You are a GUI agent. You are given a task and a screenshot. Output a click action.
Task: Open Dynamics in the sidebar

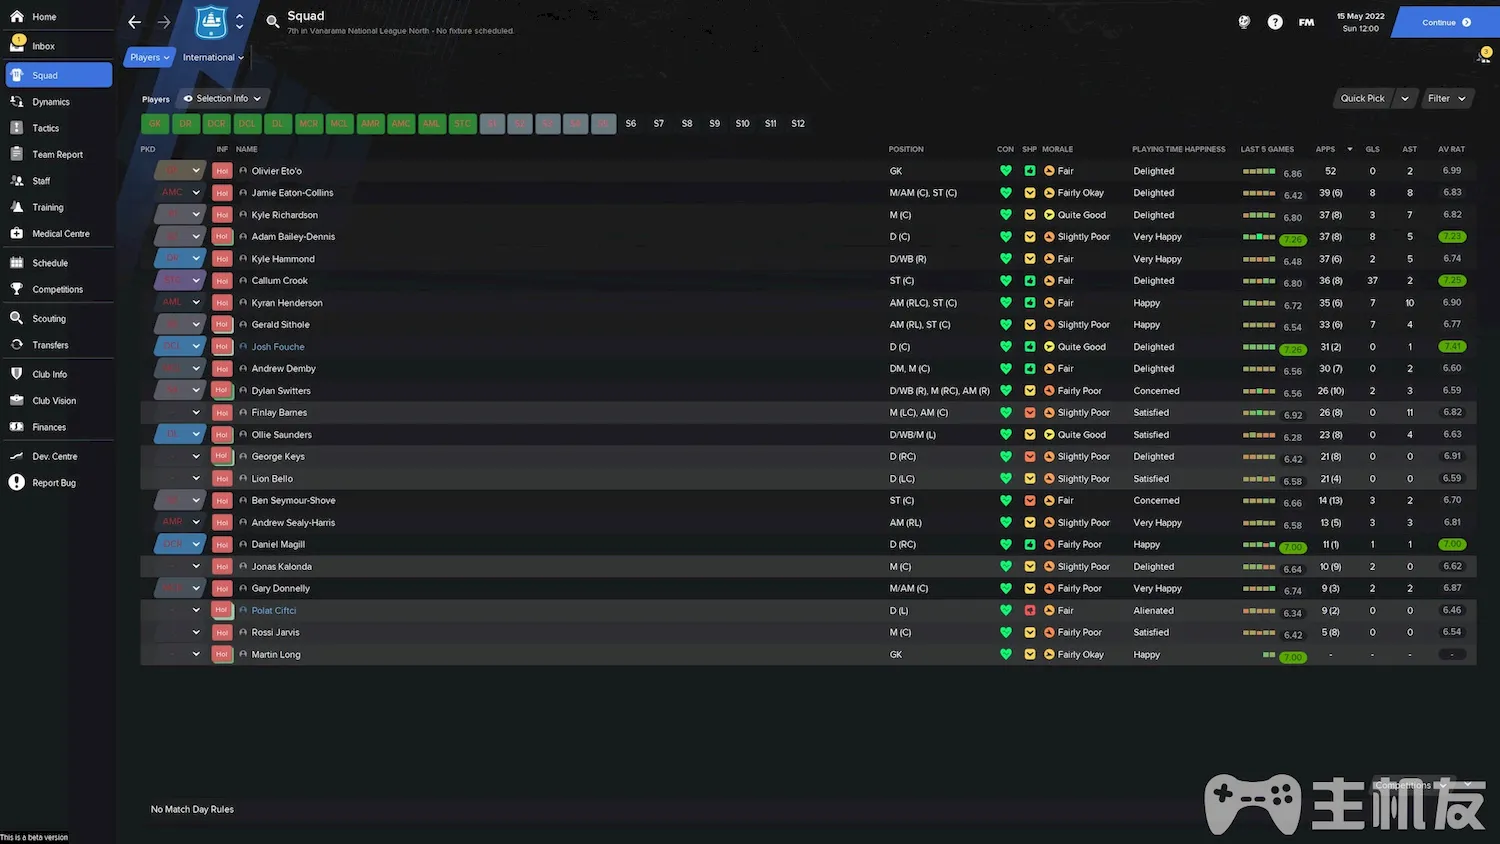pos(50,102)
